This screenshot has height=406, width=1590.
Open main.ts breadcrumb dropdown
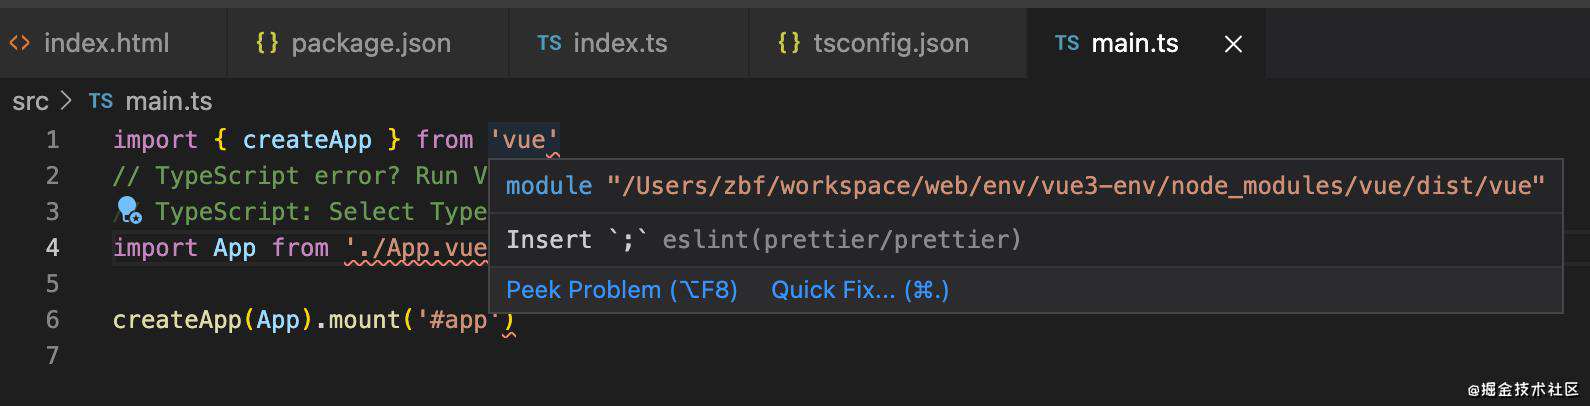click(x=168, y=101)
